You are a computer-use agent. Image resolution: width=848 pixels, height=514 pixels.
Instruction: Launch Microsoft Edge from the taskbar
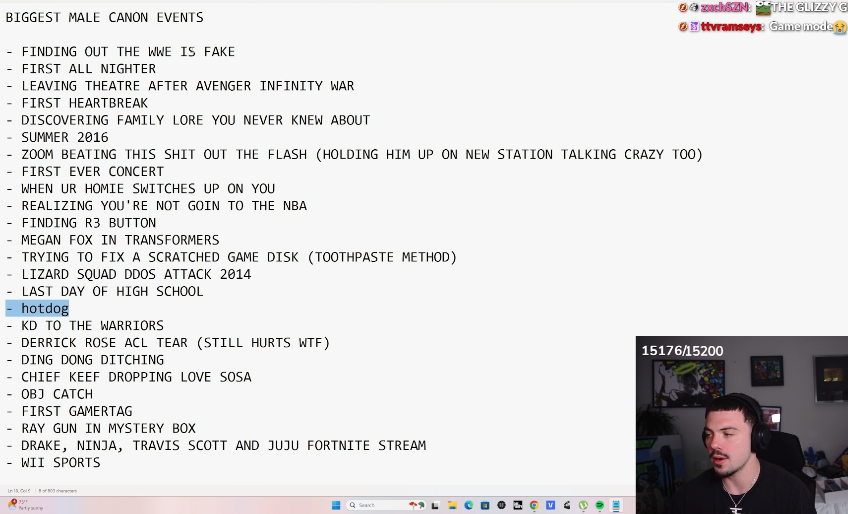(468, 505)
